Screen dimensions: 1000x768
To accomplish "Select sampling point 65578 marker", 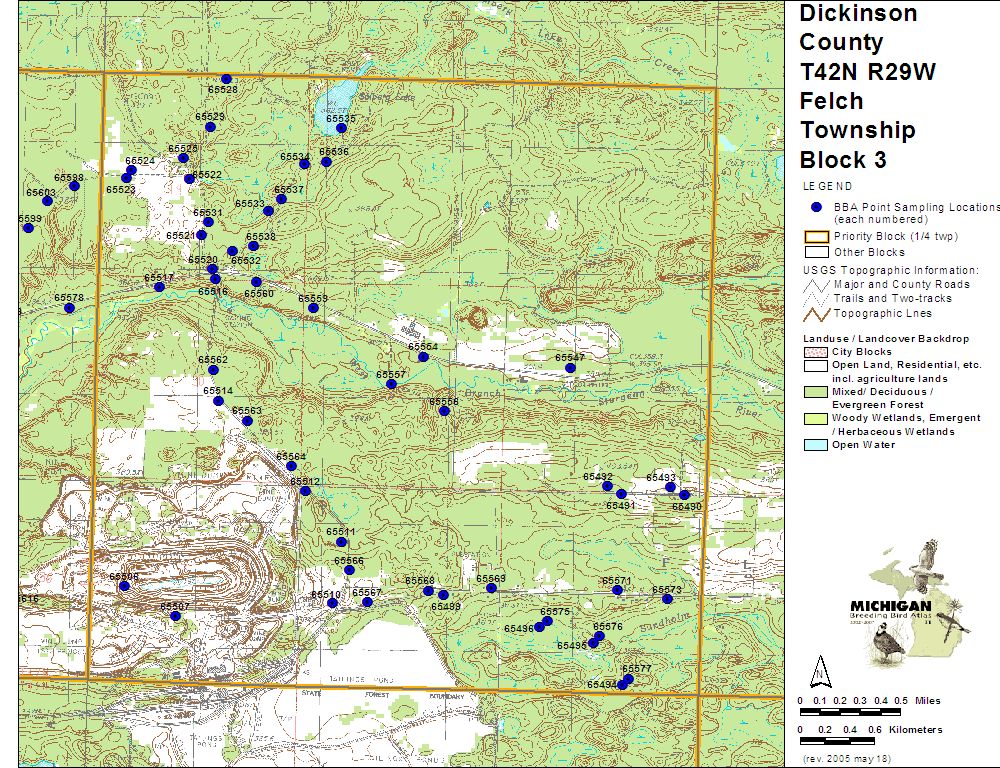I will pos(69,308).
